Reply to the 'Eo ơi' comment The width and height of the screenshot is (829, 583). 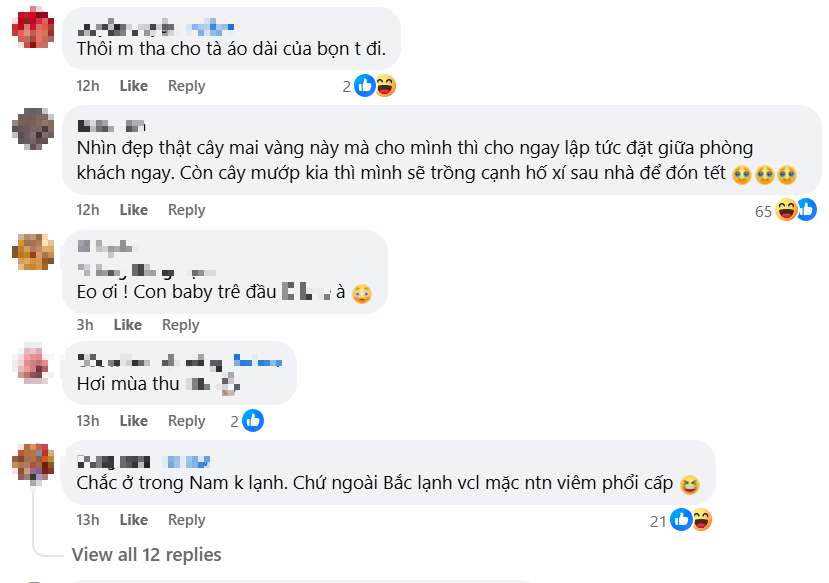pos(180,325)
